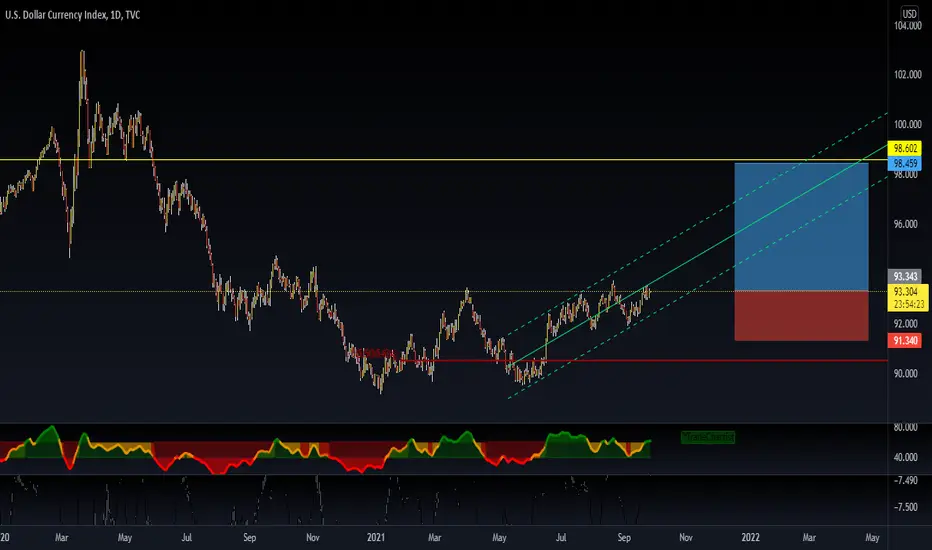
Task: Select the blue profit zone of long position
Action: pos(801,227)
